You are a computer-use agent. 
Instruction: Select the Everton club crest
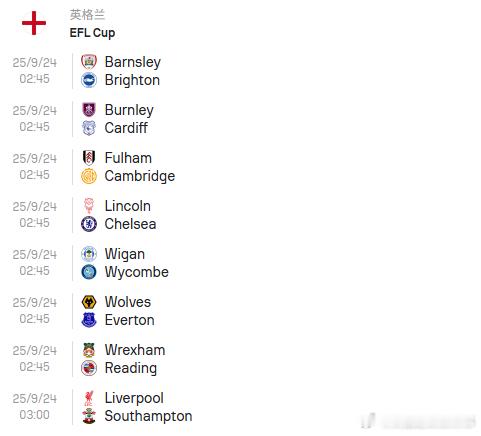pos(89,320)
